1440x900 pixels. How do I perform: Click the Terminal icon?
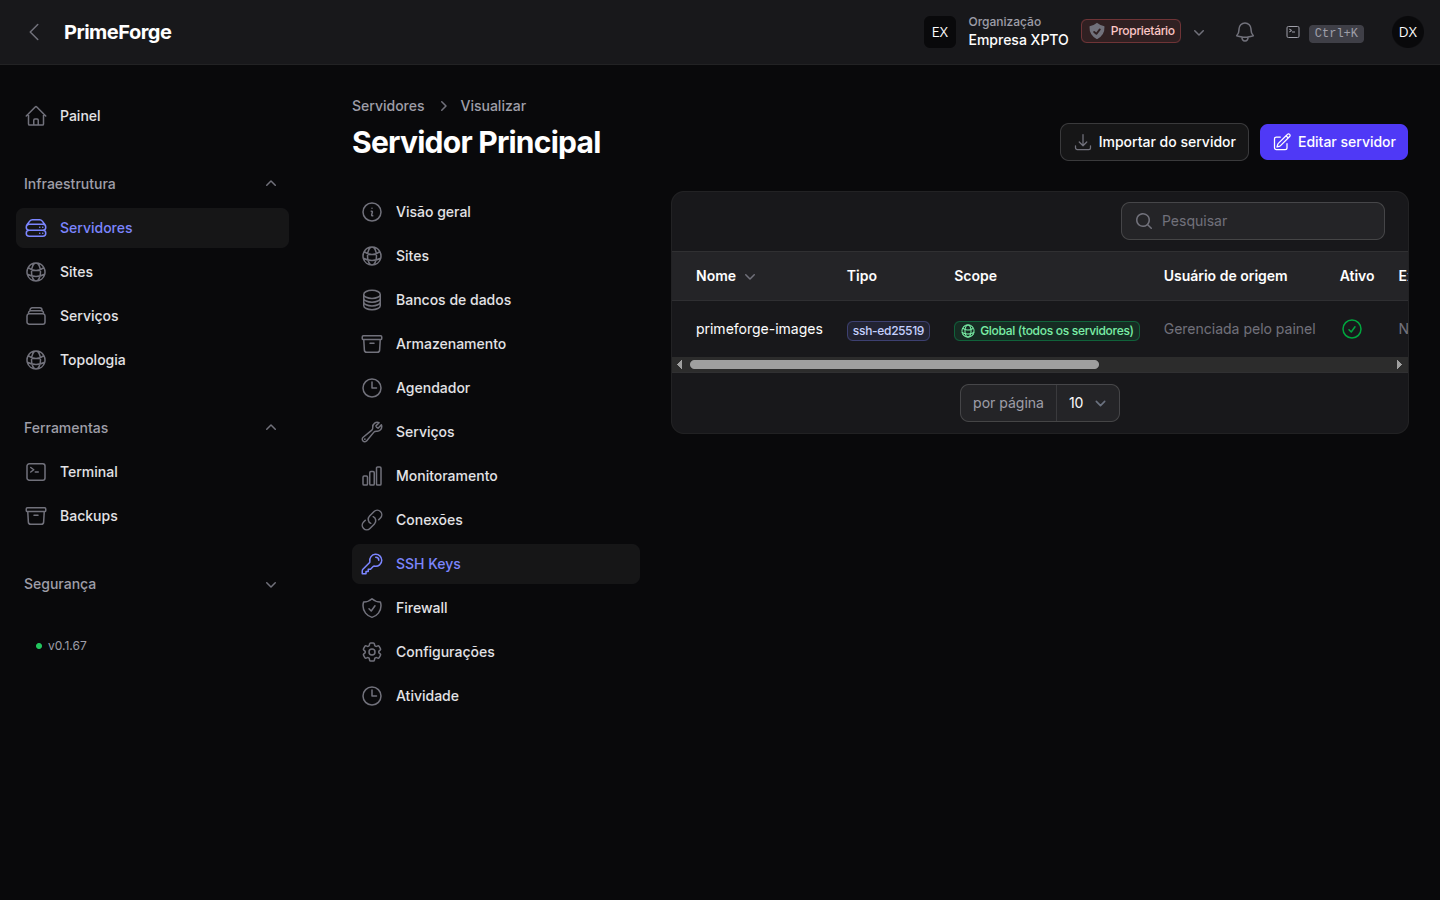click(x=36, y=472)
